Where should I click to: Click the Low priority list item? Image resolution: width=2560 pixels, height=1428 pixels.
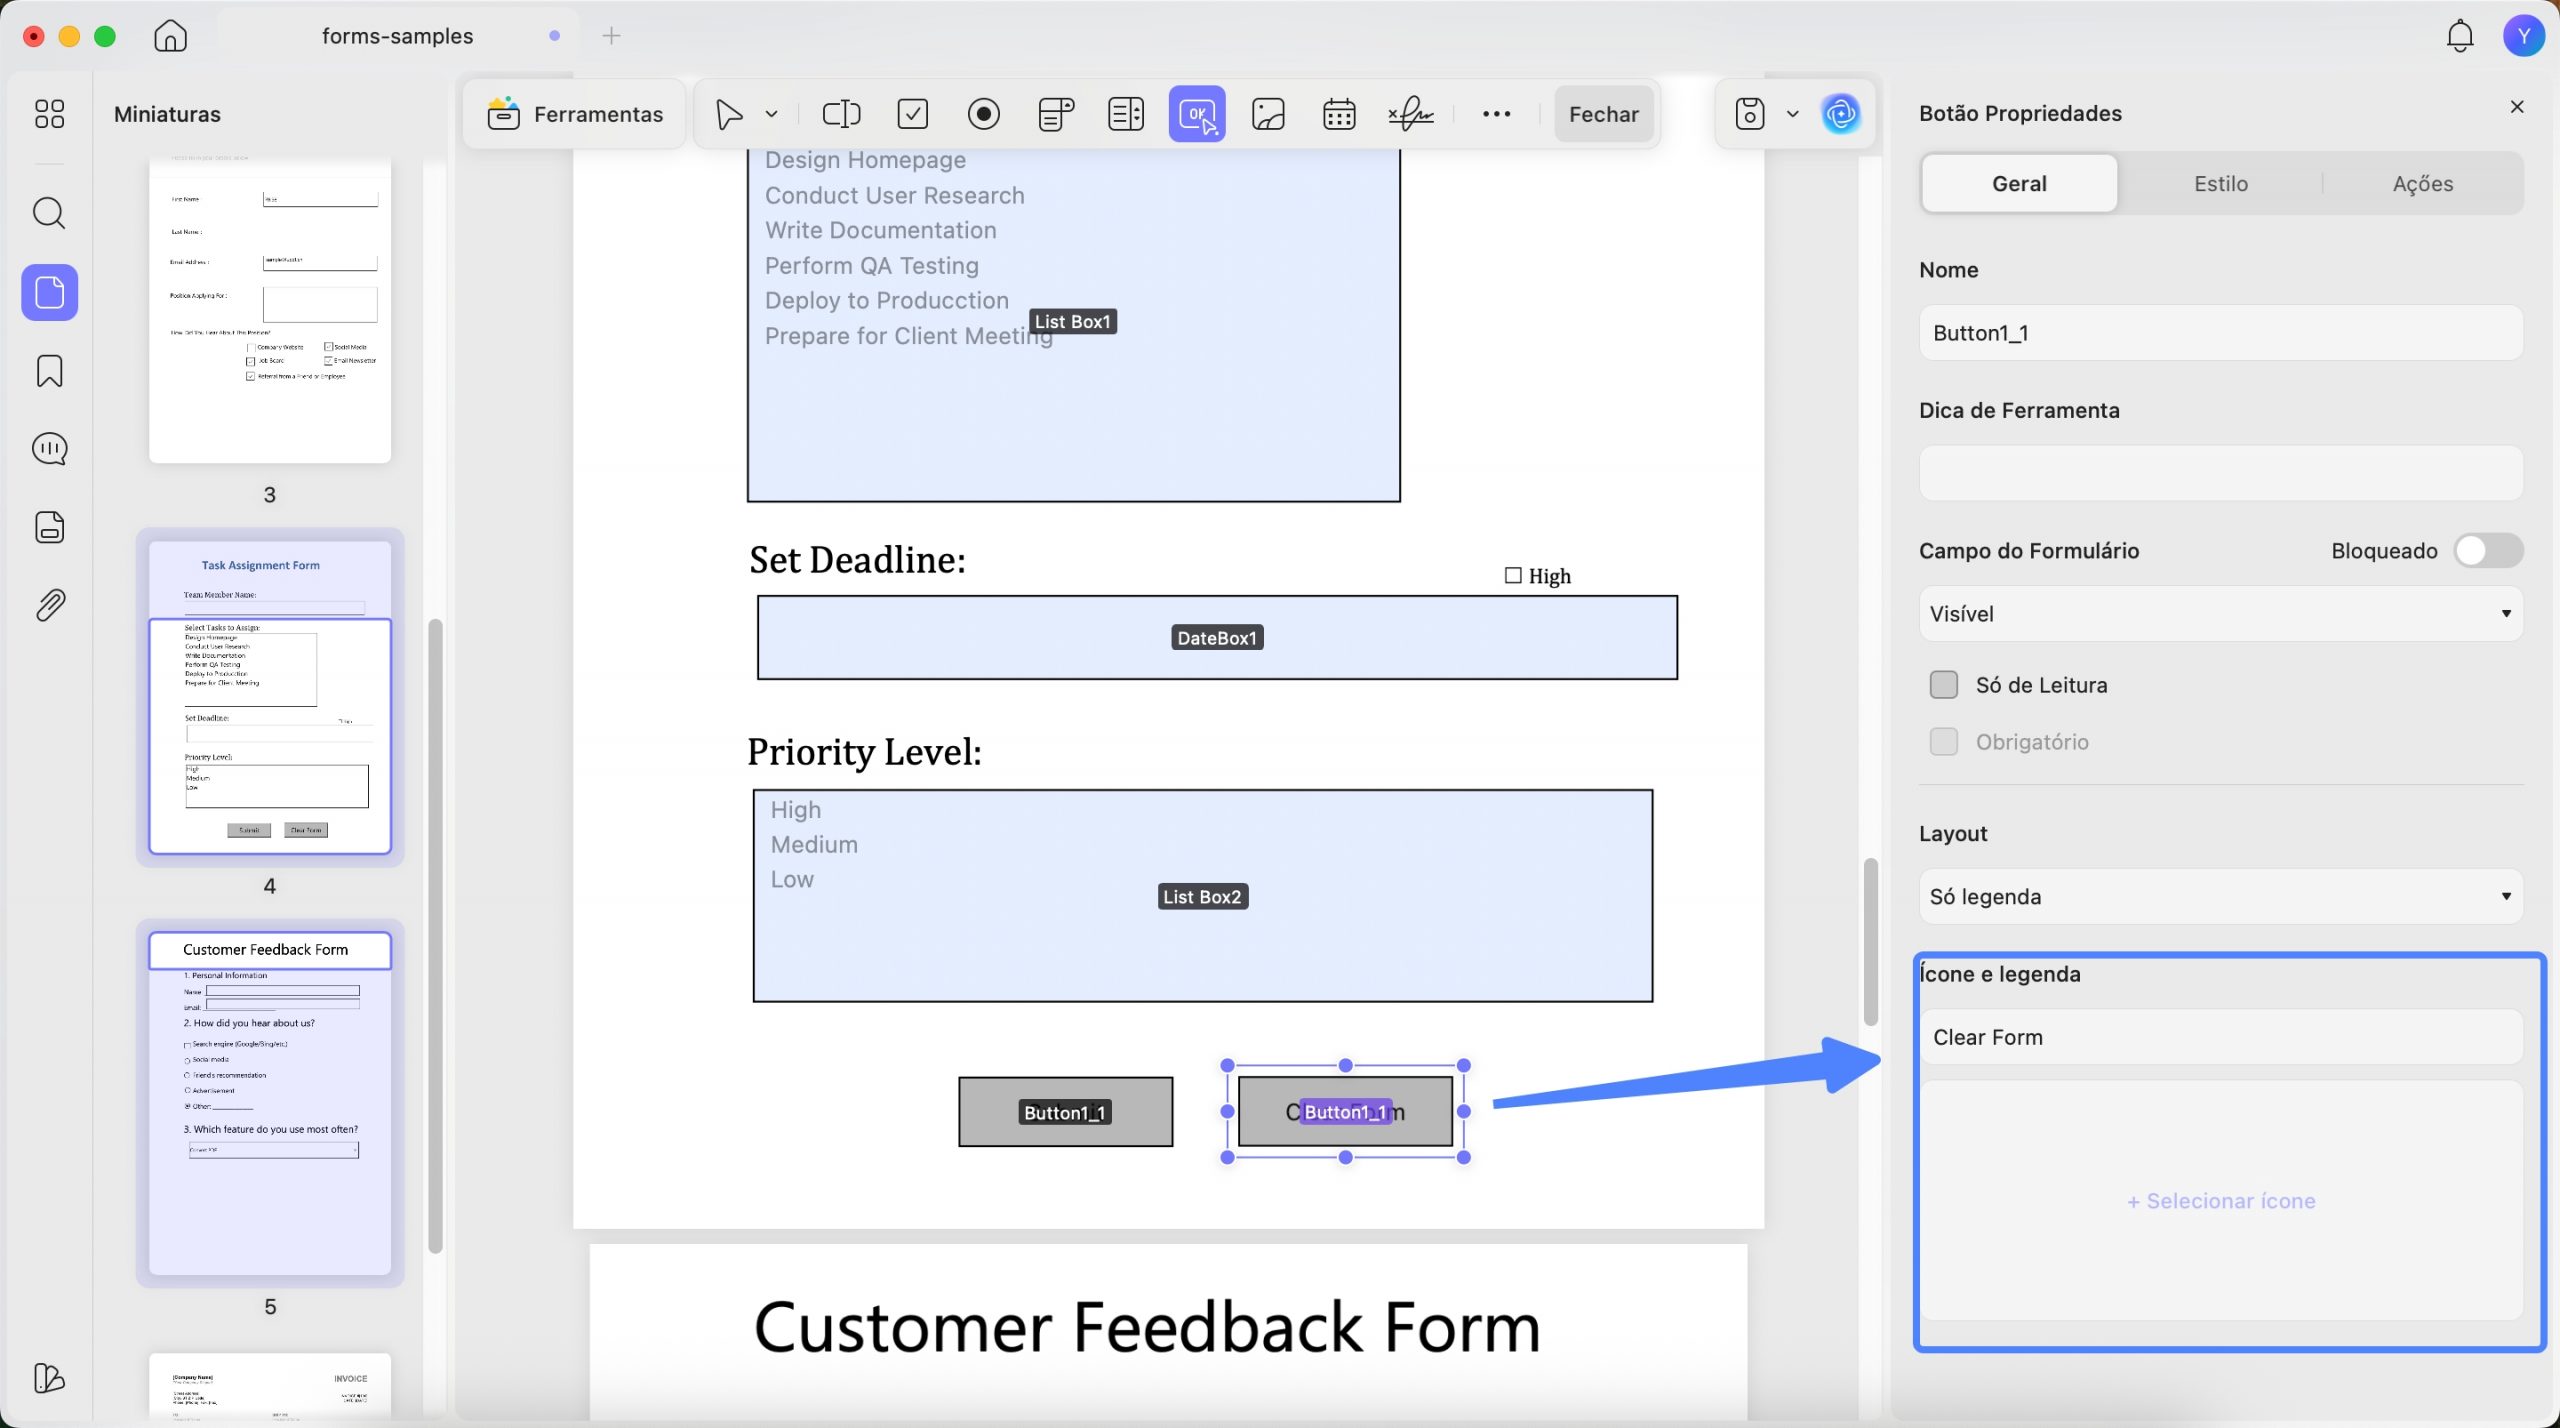tap(792, 880)
